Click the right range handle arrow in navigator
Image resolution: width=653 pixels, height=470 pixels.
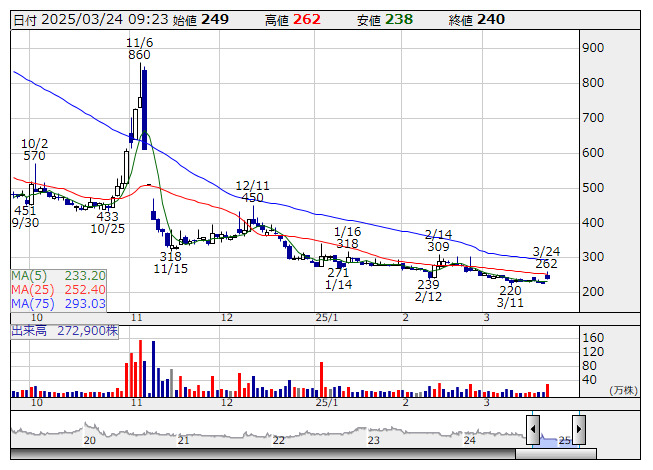pos(578,430)
